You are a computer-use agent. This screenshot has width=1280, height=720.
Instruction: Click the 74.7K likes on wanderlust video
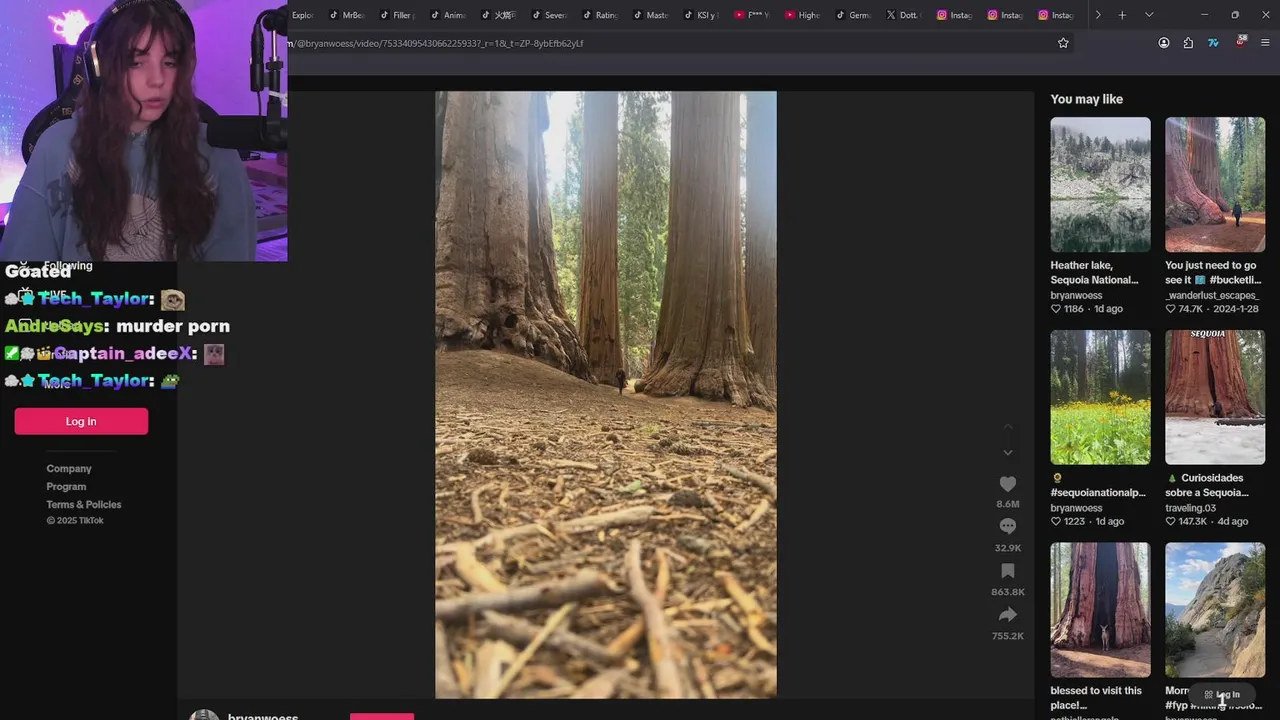click(x=1190, y=309)
